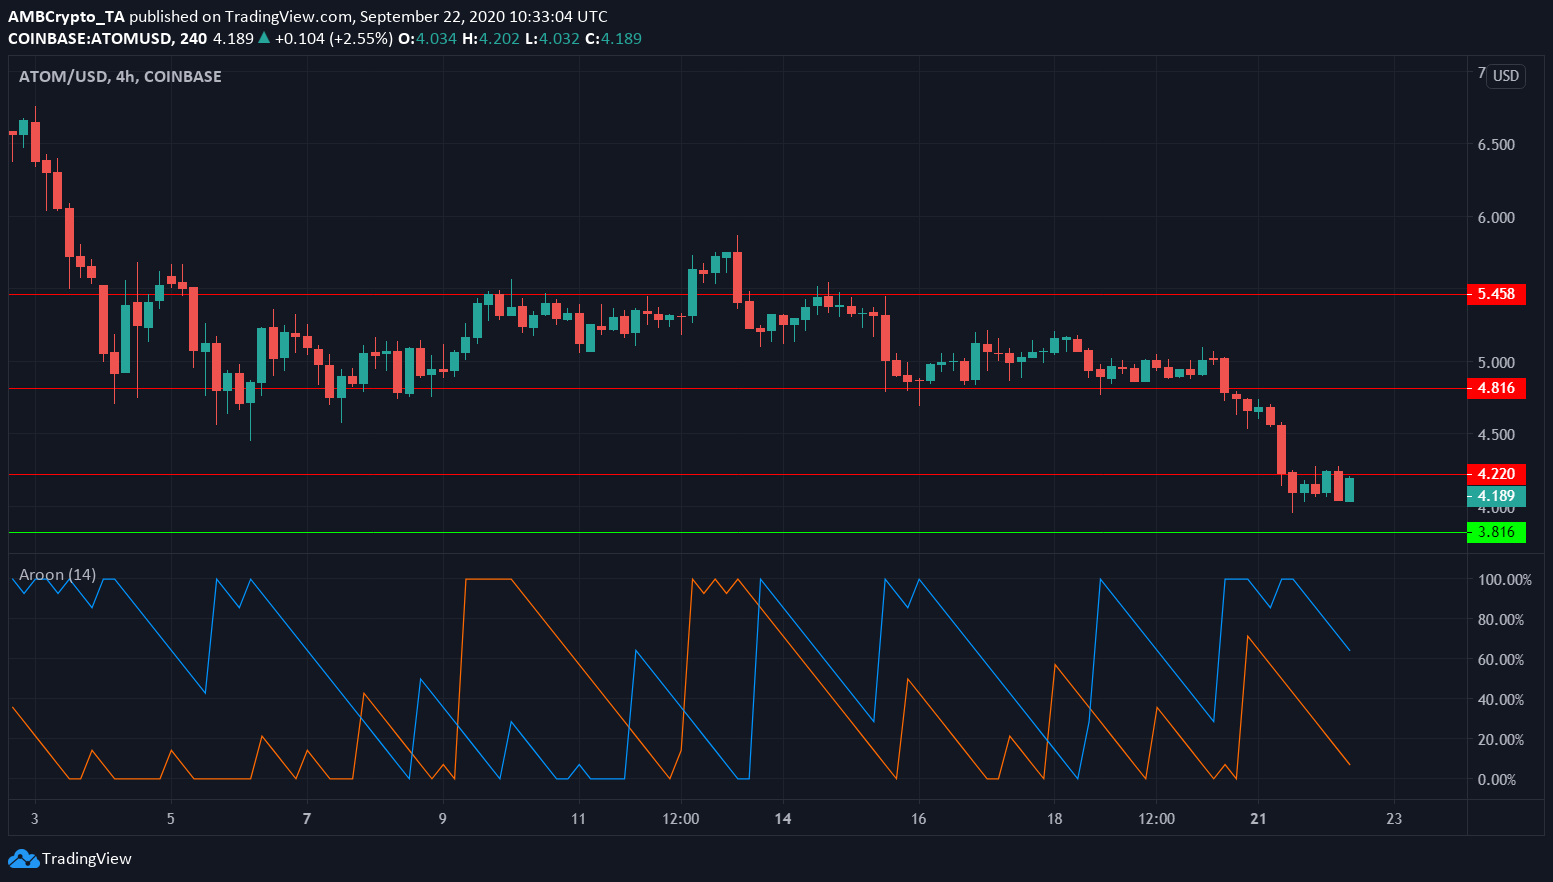The height and width of the screenshot is (882, 1553).
Task: Click the +0.104 (+2.55%) change value
Action: [x=333, y=39]
